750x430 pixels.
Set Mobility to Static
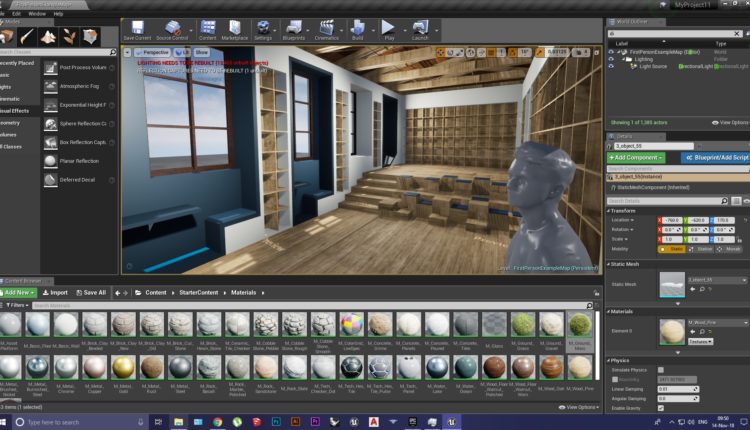pyautogui.click(x=670, y=248)
